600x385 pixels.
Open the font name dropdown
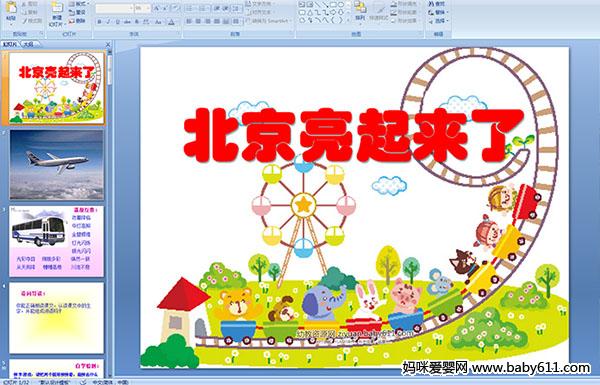pyautogui.click(x=131, y=8)
